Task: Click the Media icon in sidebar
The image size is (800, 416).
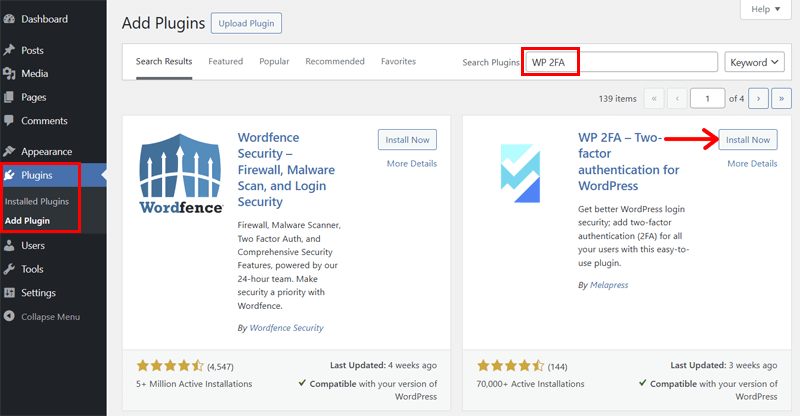Action: [9, 74]
